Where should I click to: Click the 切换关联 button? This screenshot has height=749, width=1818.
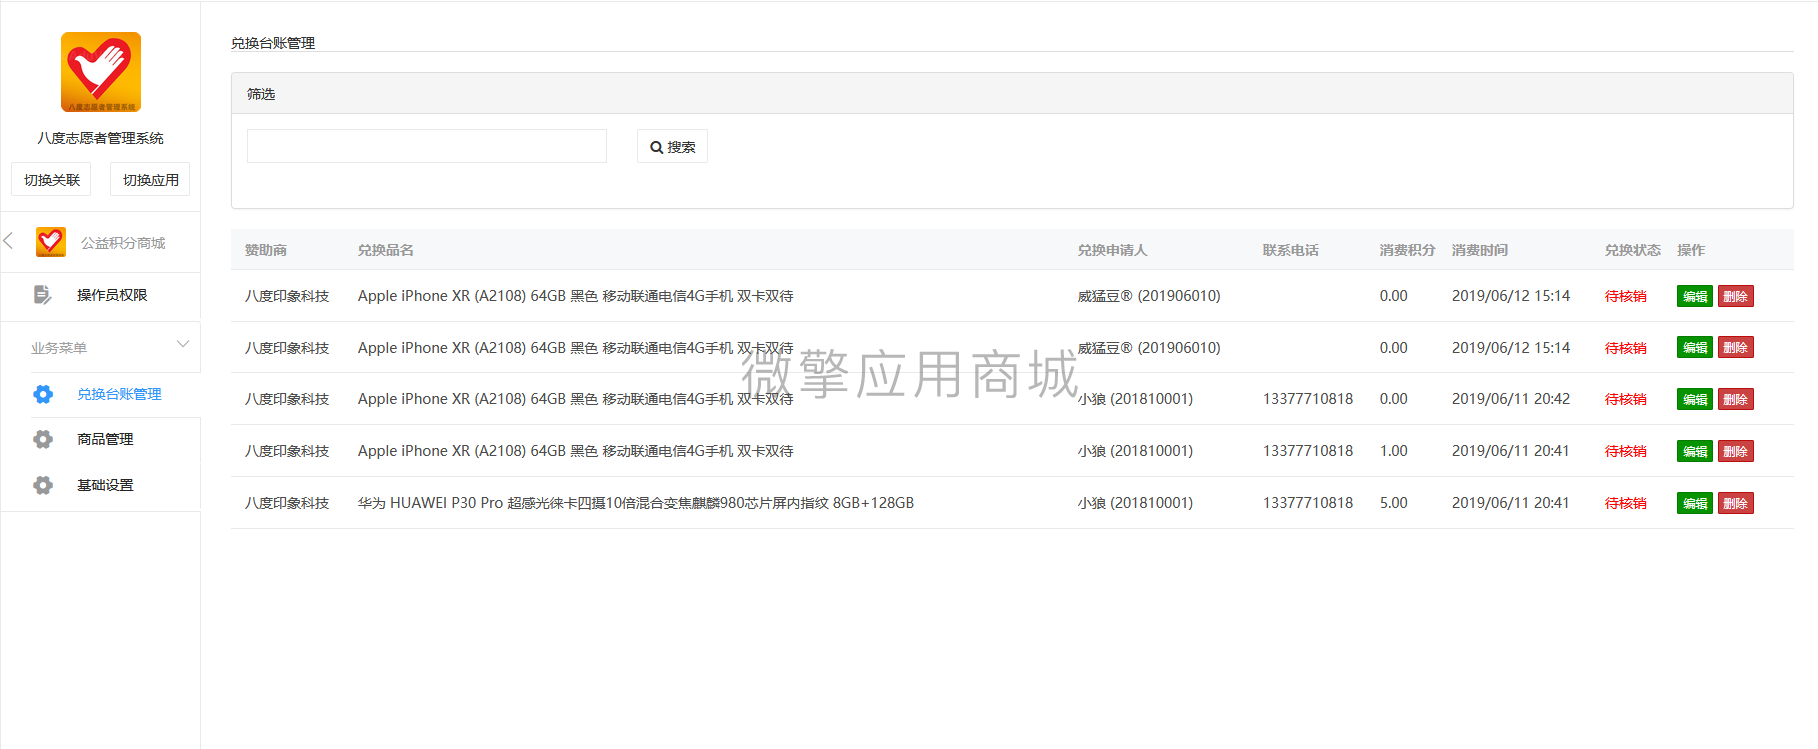52,180
